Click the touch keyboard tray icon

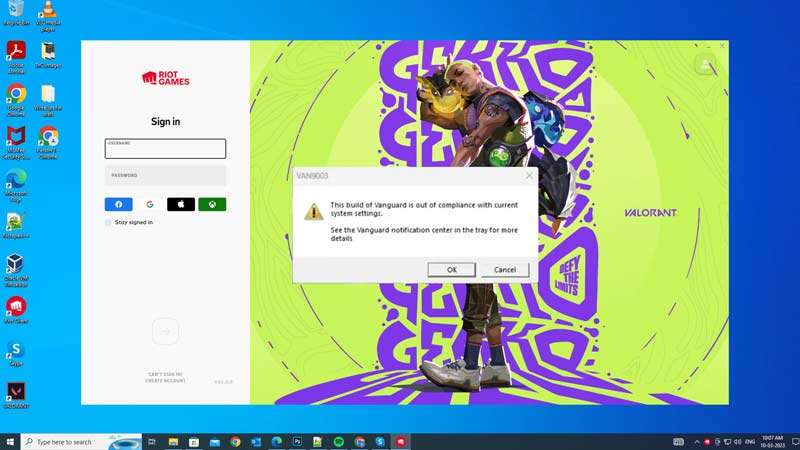(x=679, y=442)
